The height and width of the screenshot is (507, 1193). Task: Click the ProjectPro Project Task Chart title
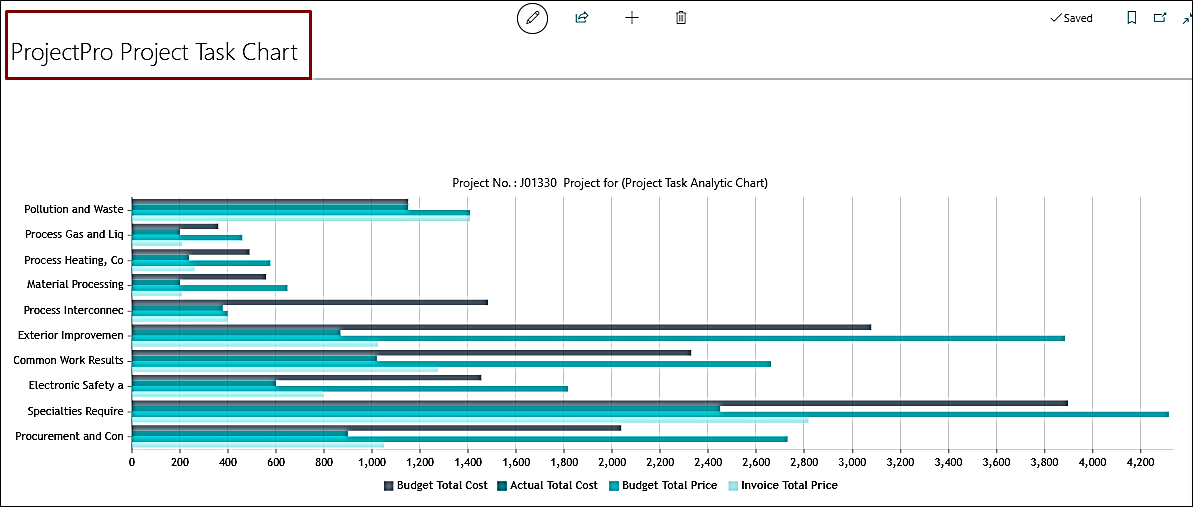pyautogui.click(x=154, y=52)
